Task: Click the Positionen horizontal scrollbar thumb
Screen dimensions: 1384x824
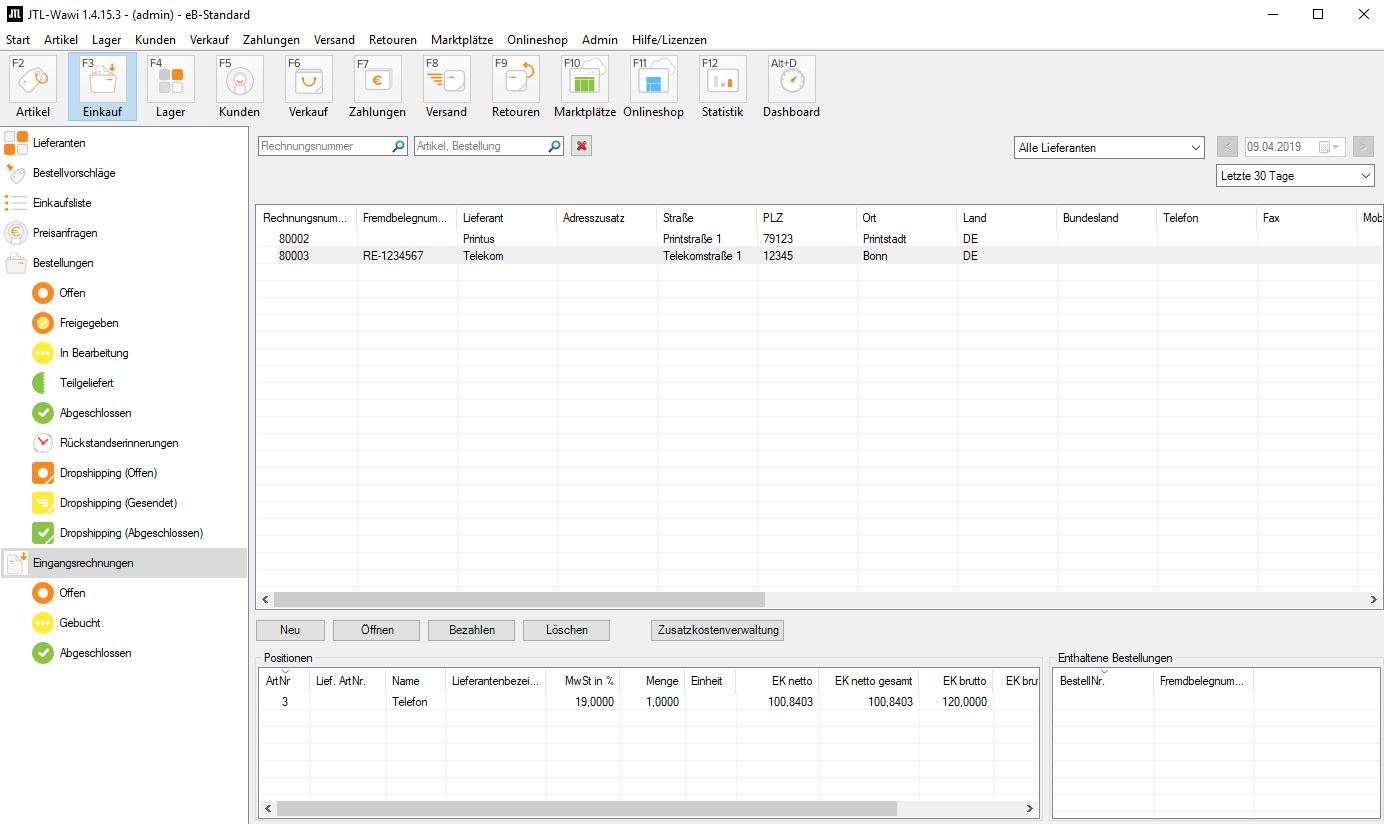Action: pyautogui.click(x=586, y=808)
